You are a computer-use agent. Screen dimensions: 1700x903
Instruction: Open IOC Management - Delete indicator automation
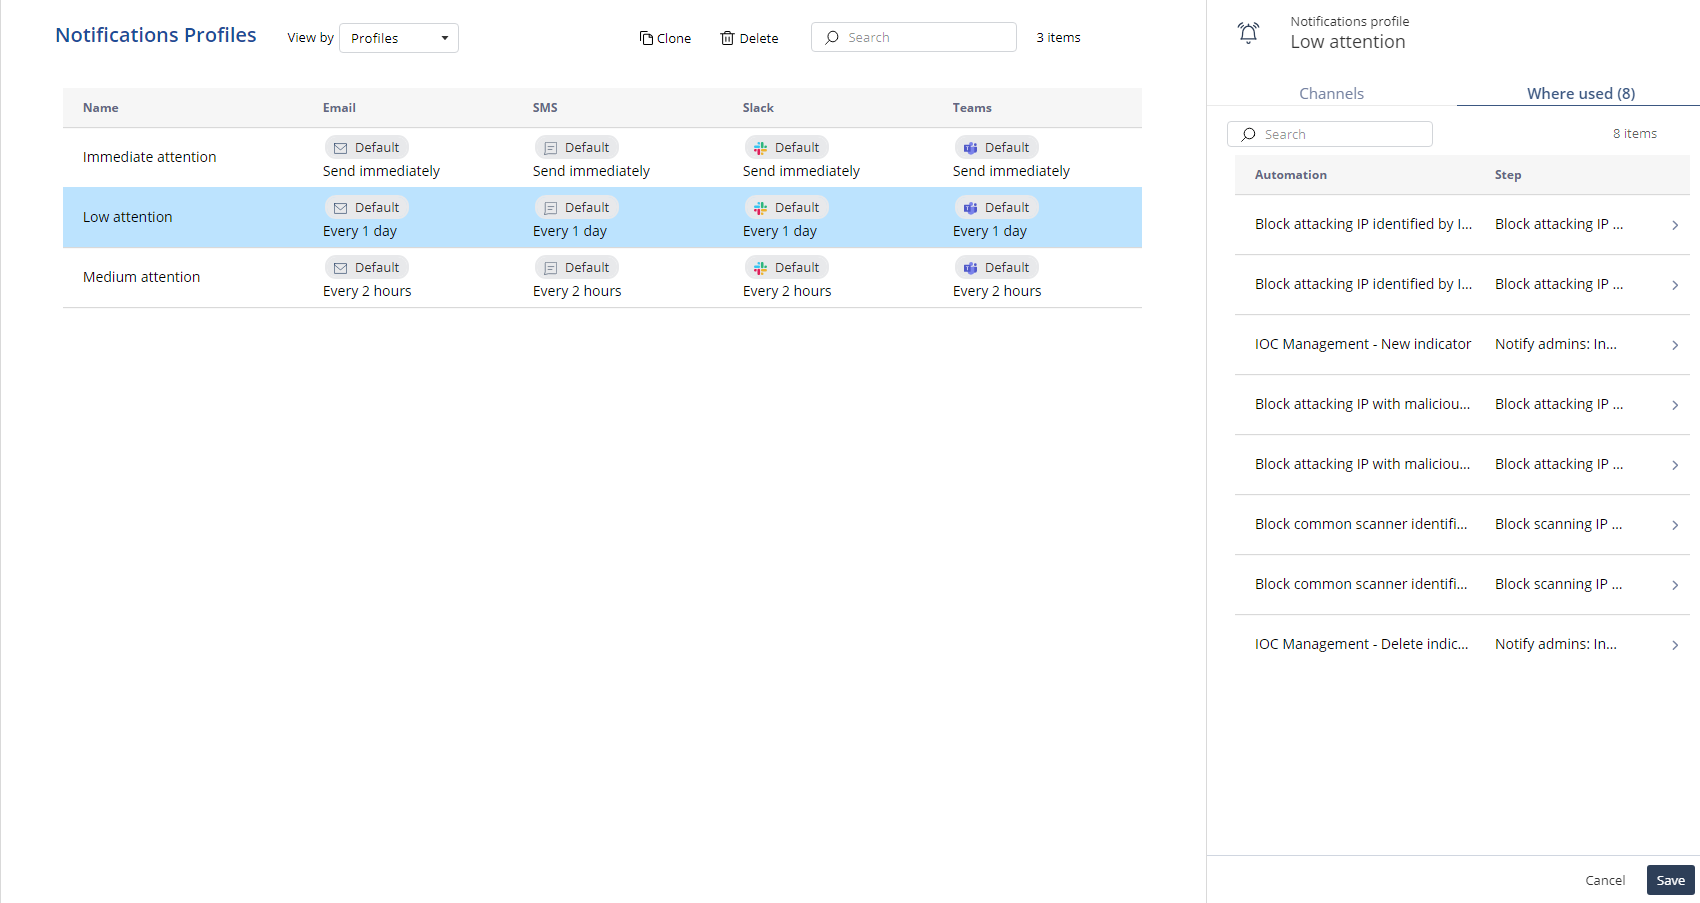click(1362, 644)
